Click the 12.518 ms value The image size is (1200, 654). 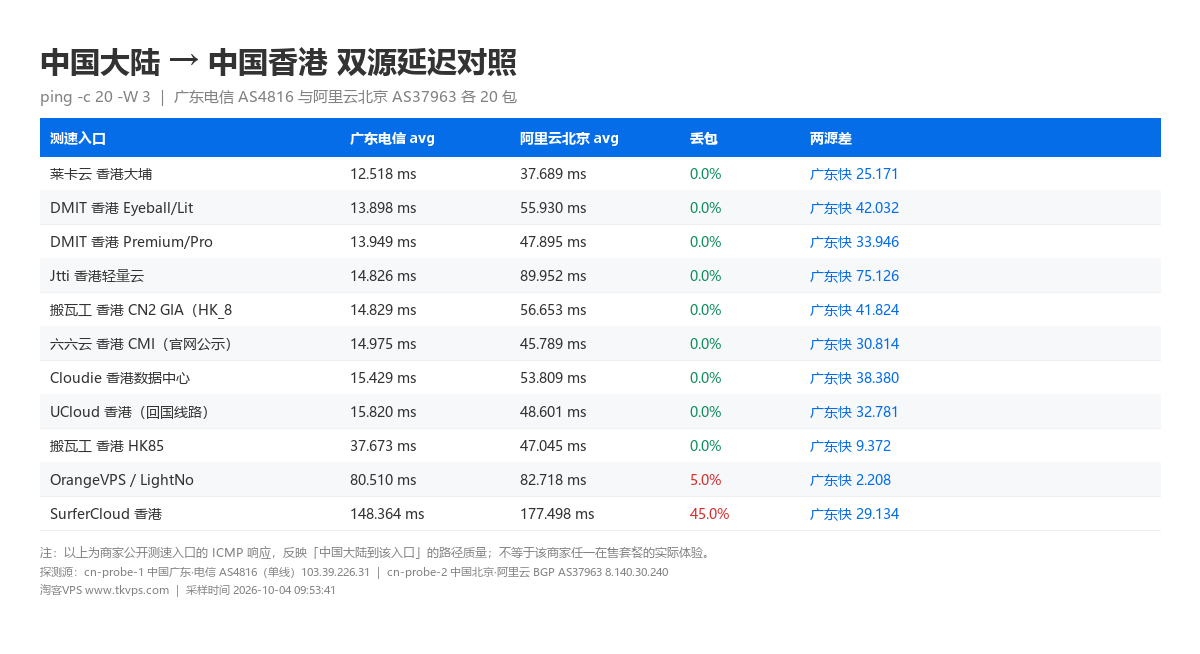383,174
